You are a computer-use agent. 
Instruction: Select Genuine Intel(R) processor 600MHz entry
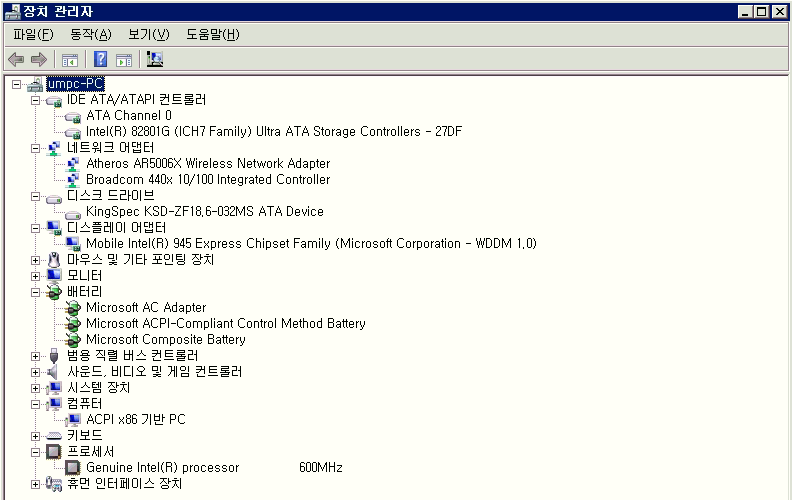pyautogui.click(x=214, y=467)
